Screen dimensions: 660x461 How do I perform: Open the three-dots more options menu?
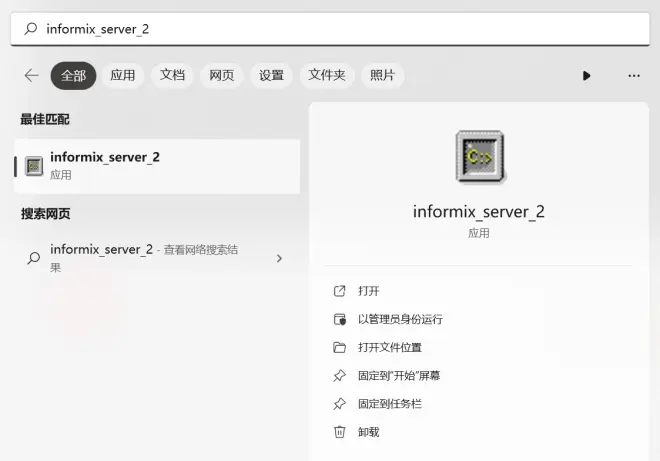(x=634, y=76)
